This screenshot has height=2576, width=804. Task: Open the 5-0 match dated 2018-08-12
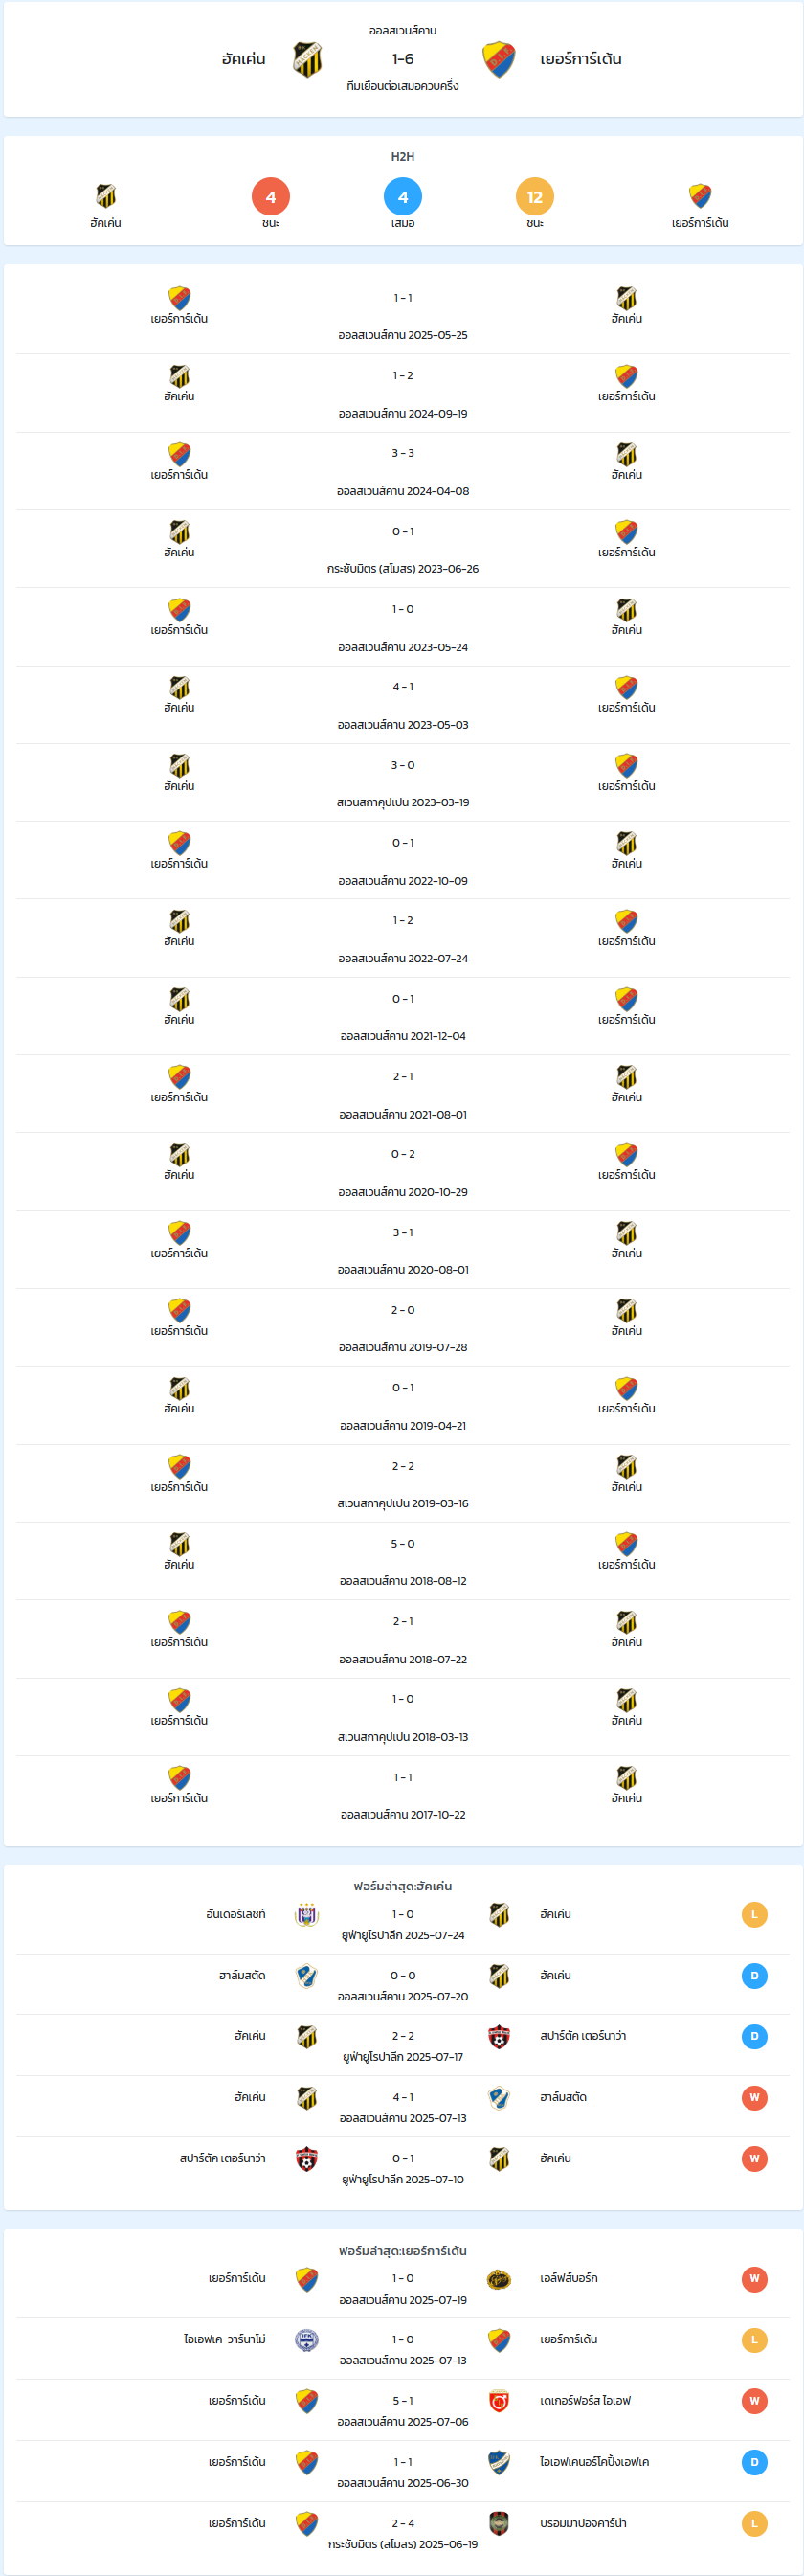[403, 1561]
